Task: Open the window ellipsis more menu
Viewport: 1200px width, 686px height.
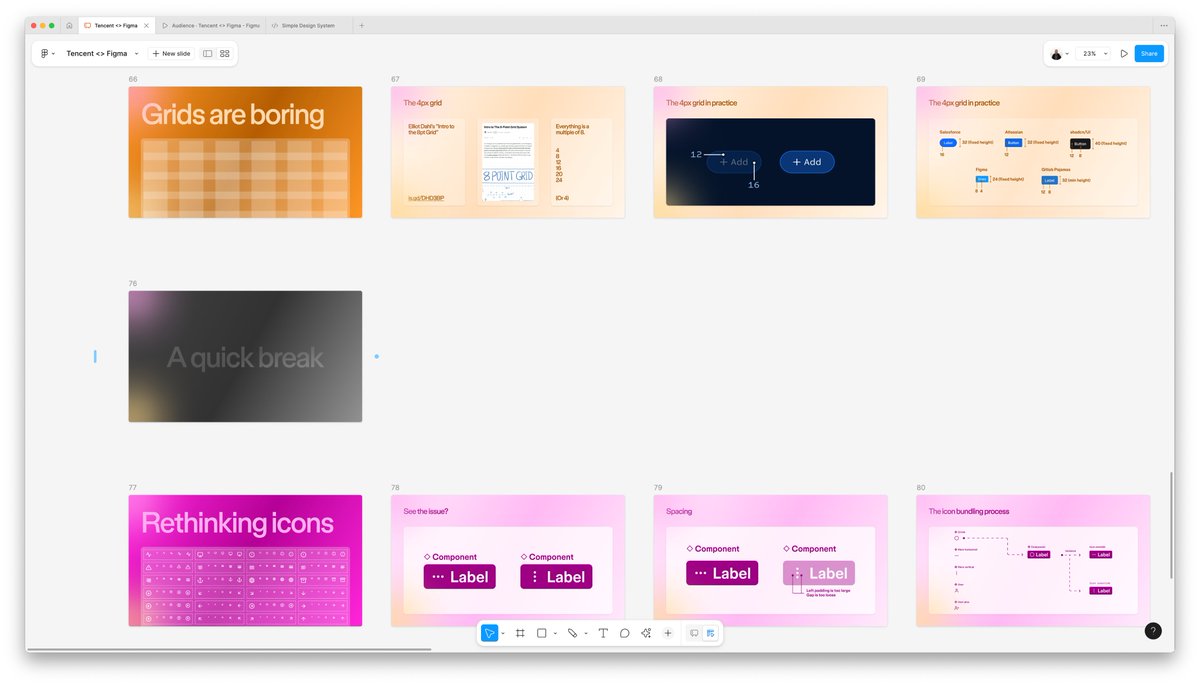Action: (x=1163, y=25)
